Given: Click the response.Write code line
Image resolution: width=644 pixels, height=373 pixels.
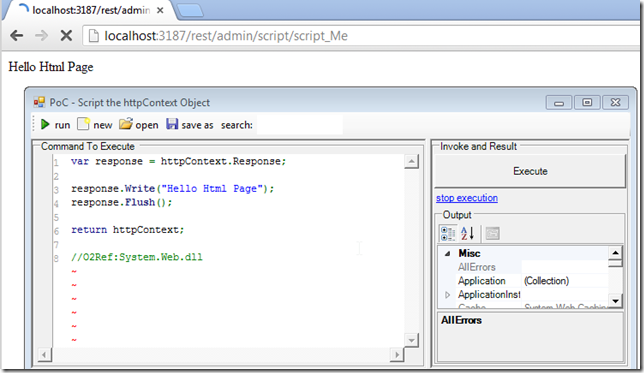Looking at the screenshot, I should click(172, 189).
